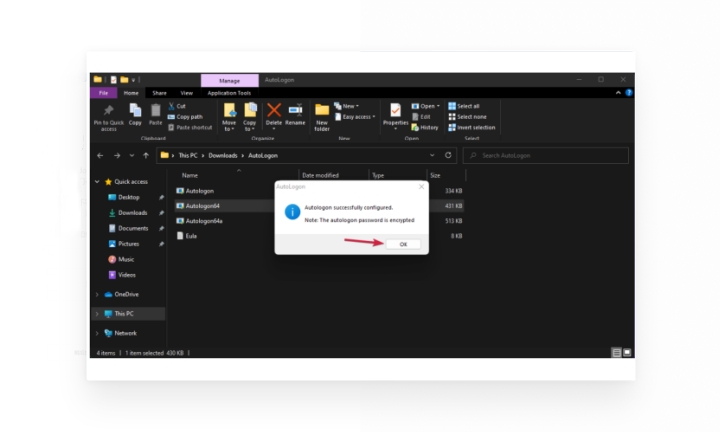720x432 pixels.
Task: Open the address bar history dropdown
Action: 432,155
